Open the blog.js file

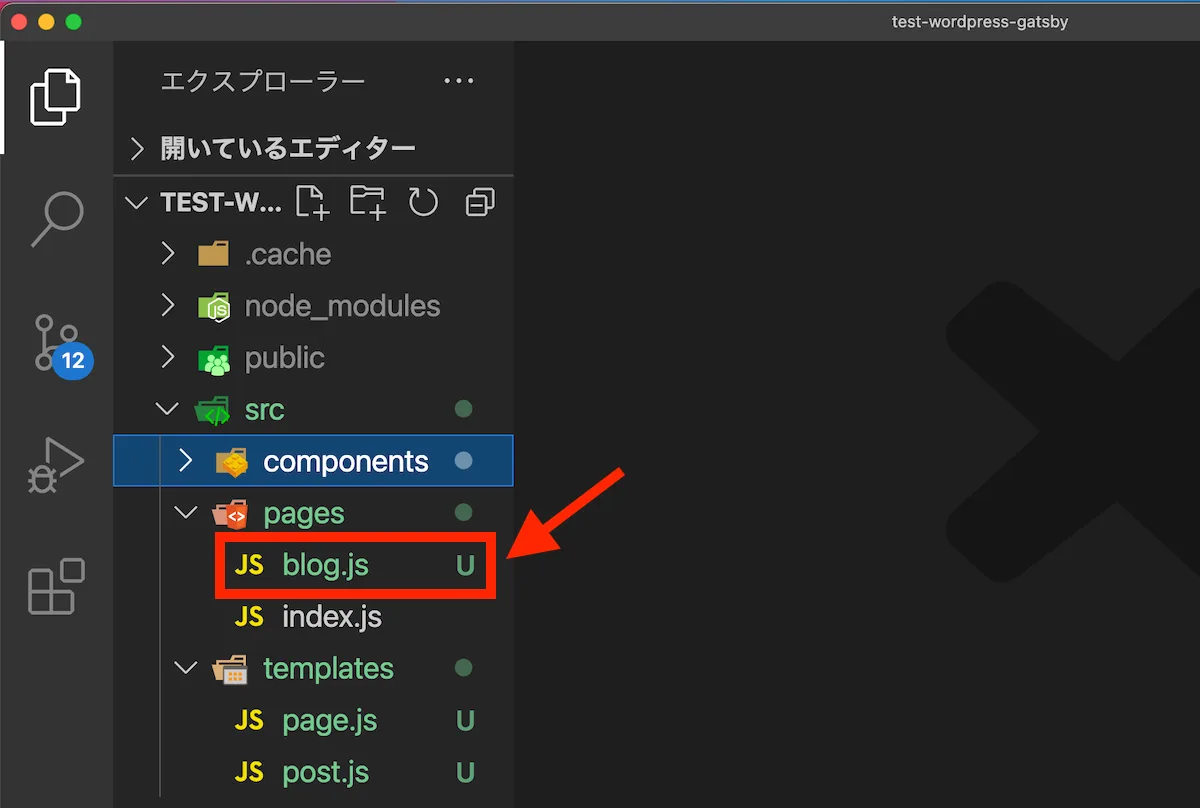click(x=326, y=565)
